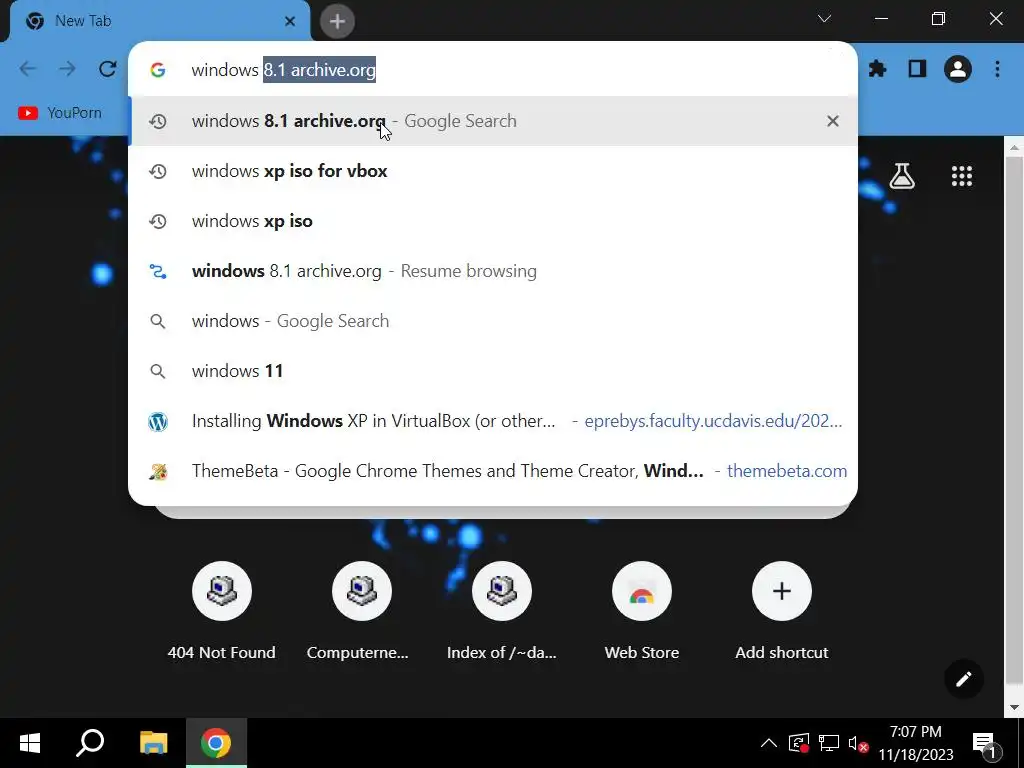The width and height of the screenshot is (1024, 768).
Task: Choose suggestion 'windows 8.1 archive.org - Google Search'
Action: pos(493,121)
